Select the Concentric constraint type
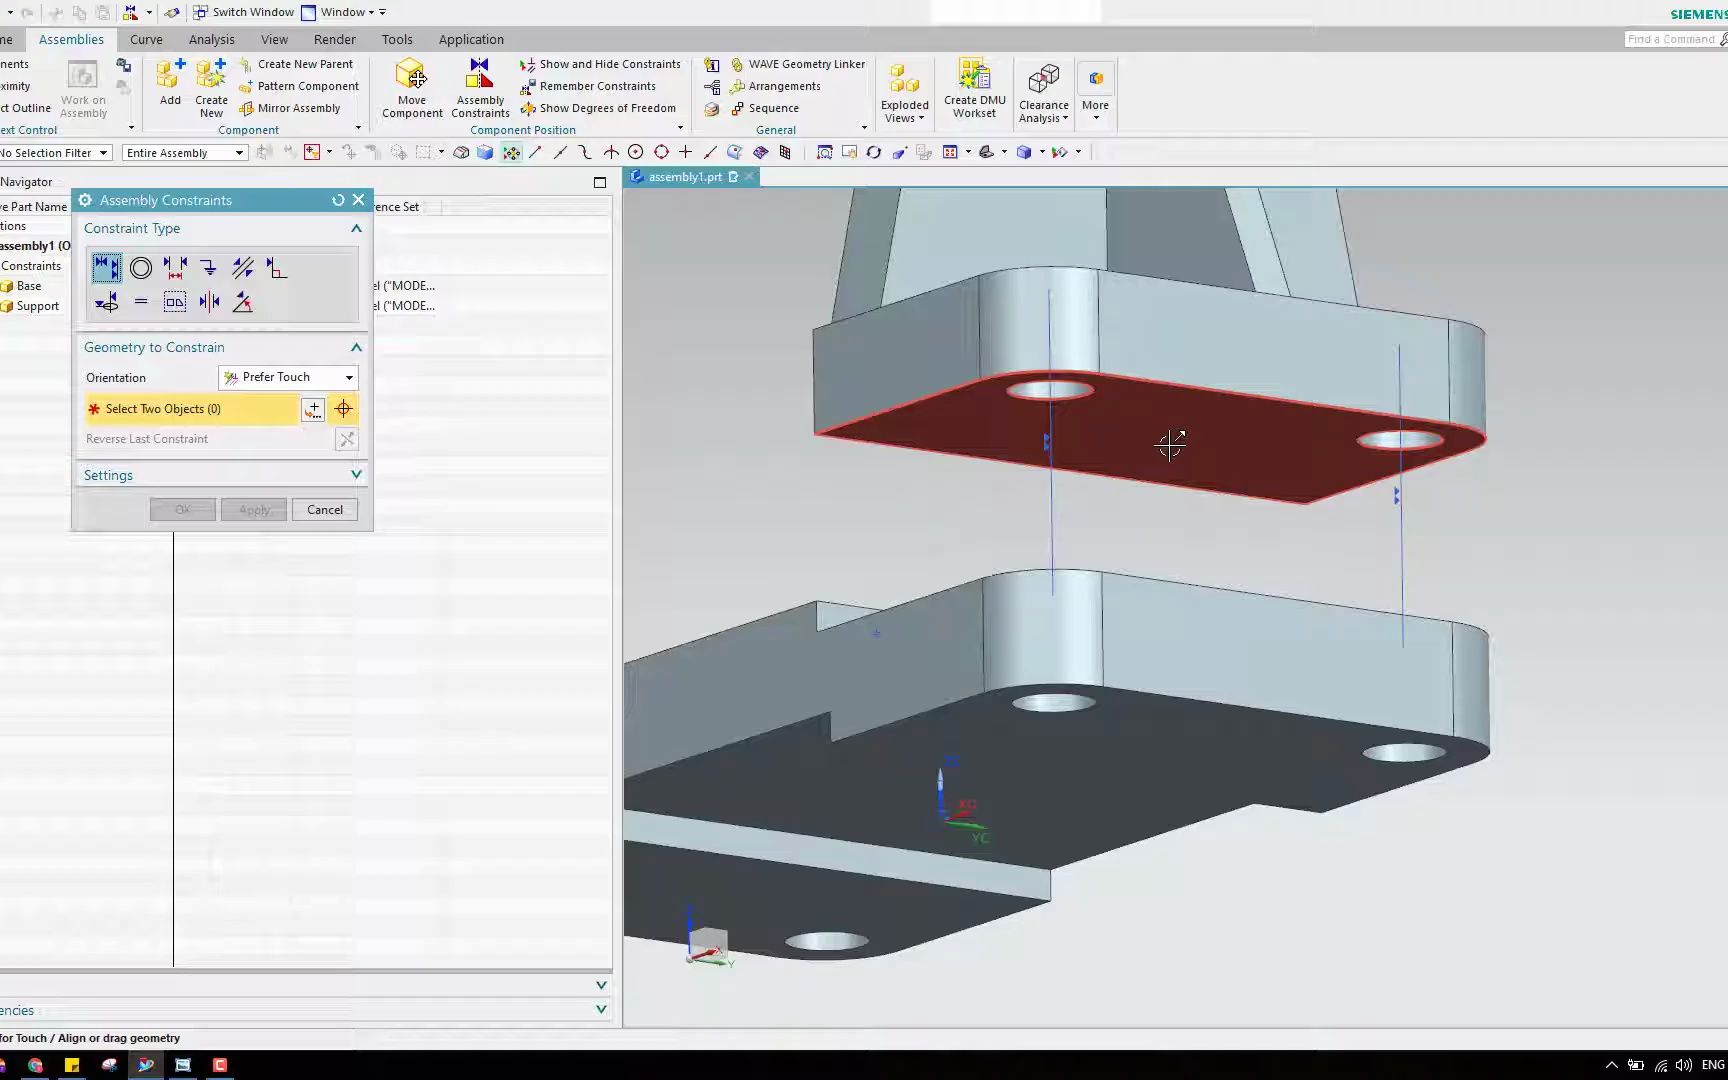This screenshot has height=1080, width=1728. tap(141, 268)
